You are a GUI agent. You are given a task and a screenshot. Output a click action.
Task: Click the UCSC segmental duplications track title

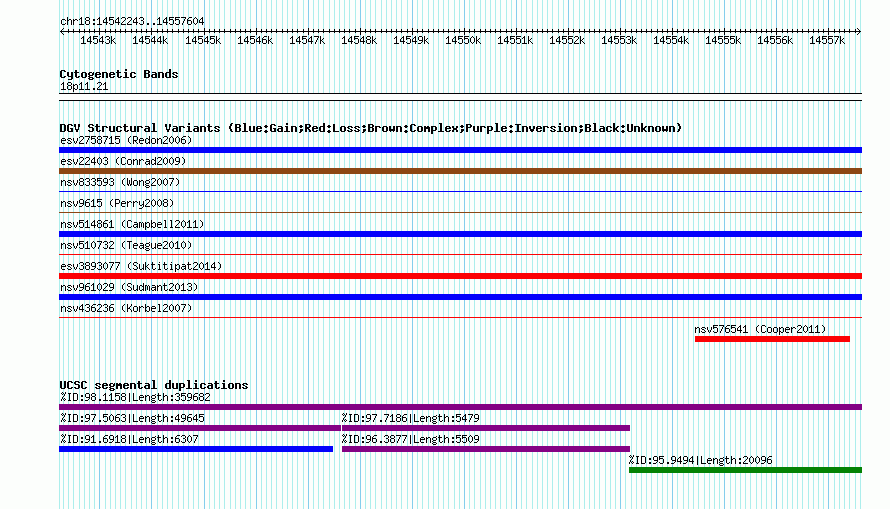(x=154, y=385)
